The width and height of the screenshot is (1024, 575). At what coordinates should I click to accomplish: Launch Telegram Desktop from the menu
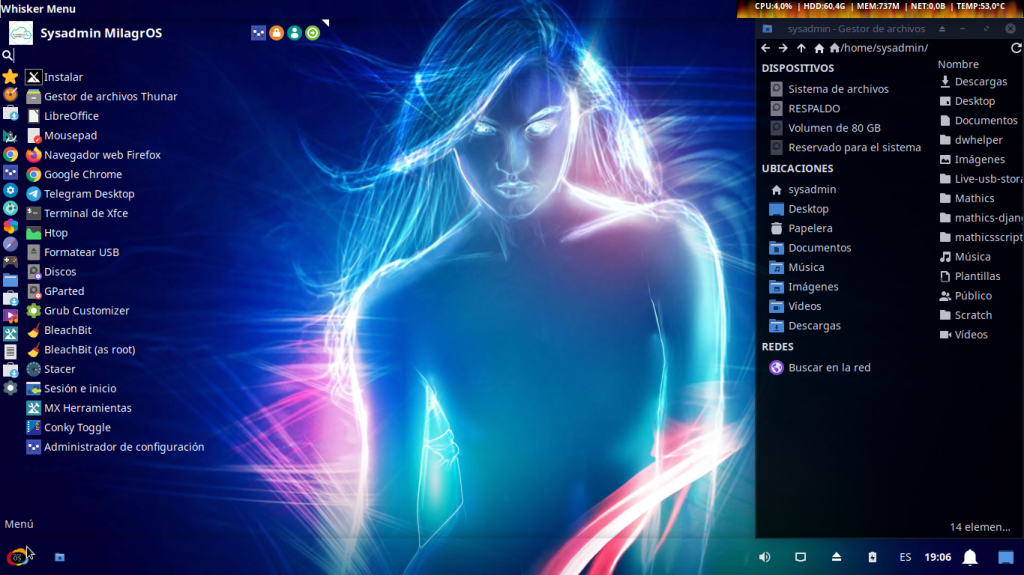coord(88,194)
